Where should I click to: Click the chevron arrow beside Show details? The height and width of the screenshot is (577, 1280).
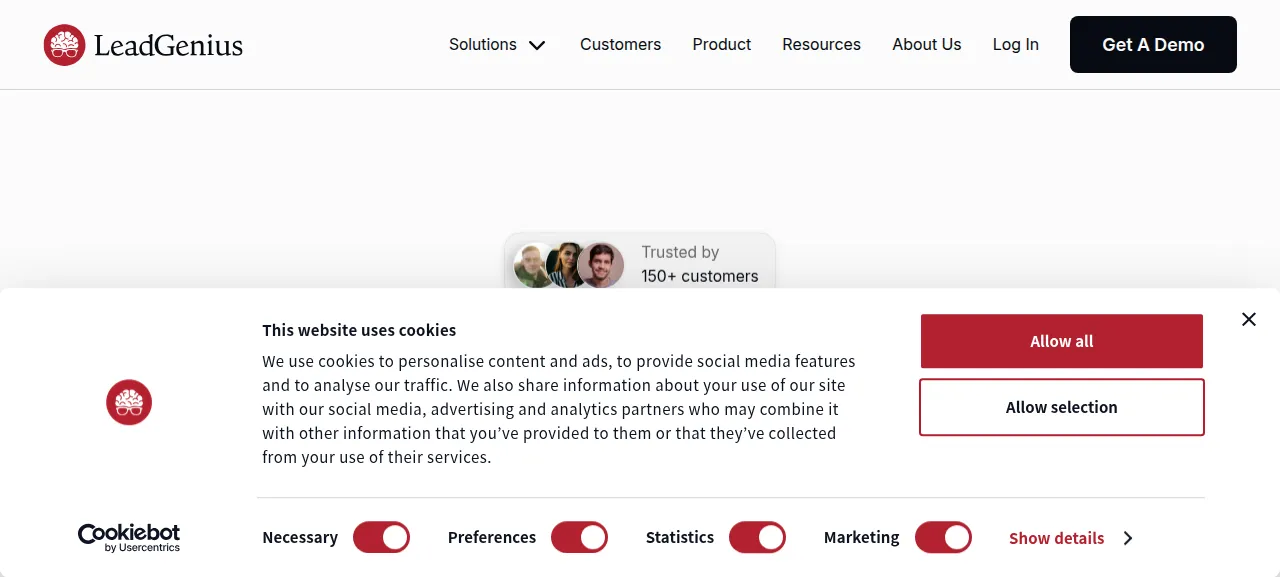[x=1128, y=538]
